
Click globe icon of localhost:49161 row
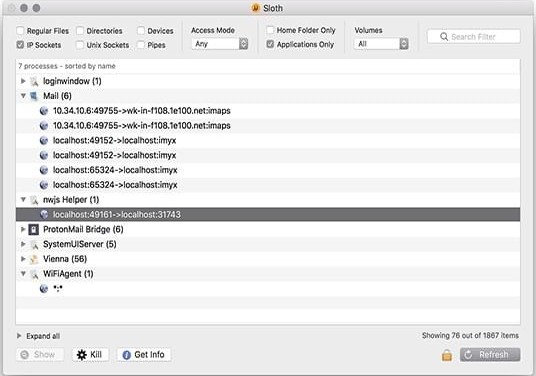(x=44, y=214)
